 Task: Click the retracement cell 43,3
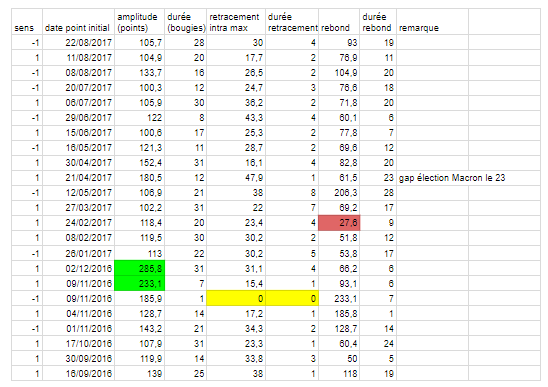click(x=236, y=118)
